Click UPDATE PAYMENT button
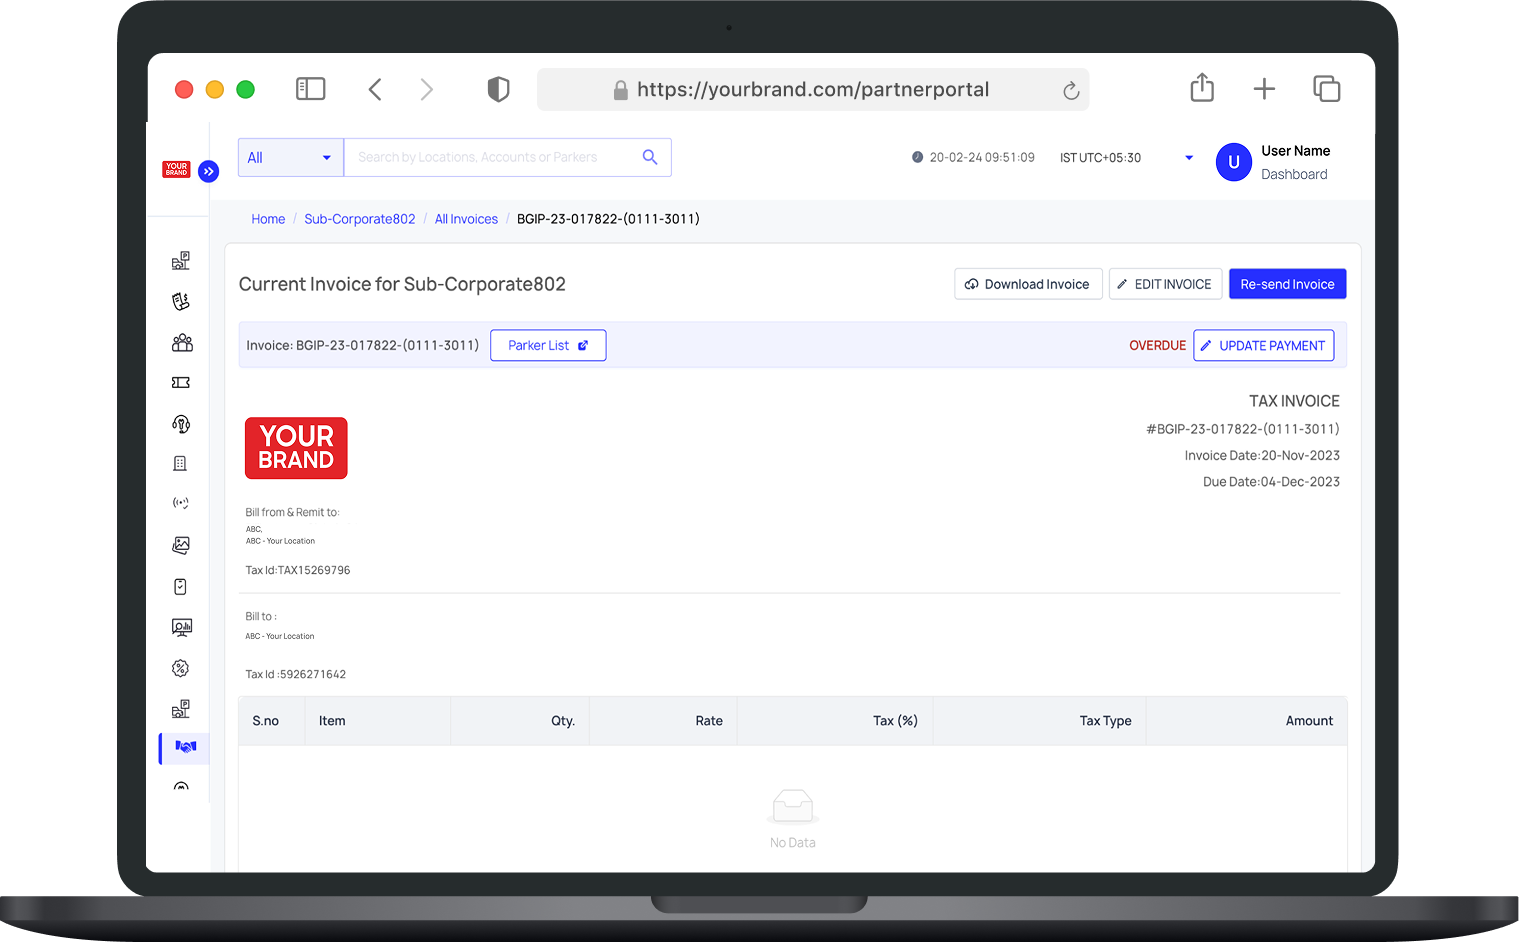Viewport: 1519px width, 942px height. (1264, 345)
